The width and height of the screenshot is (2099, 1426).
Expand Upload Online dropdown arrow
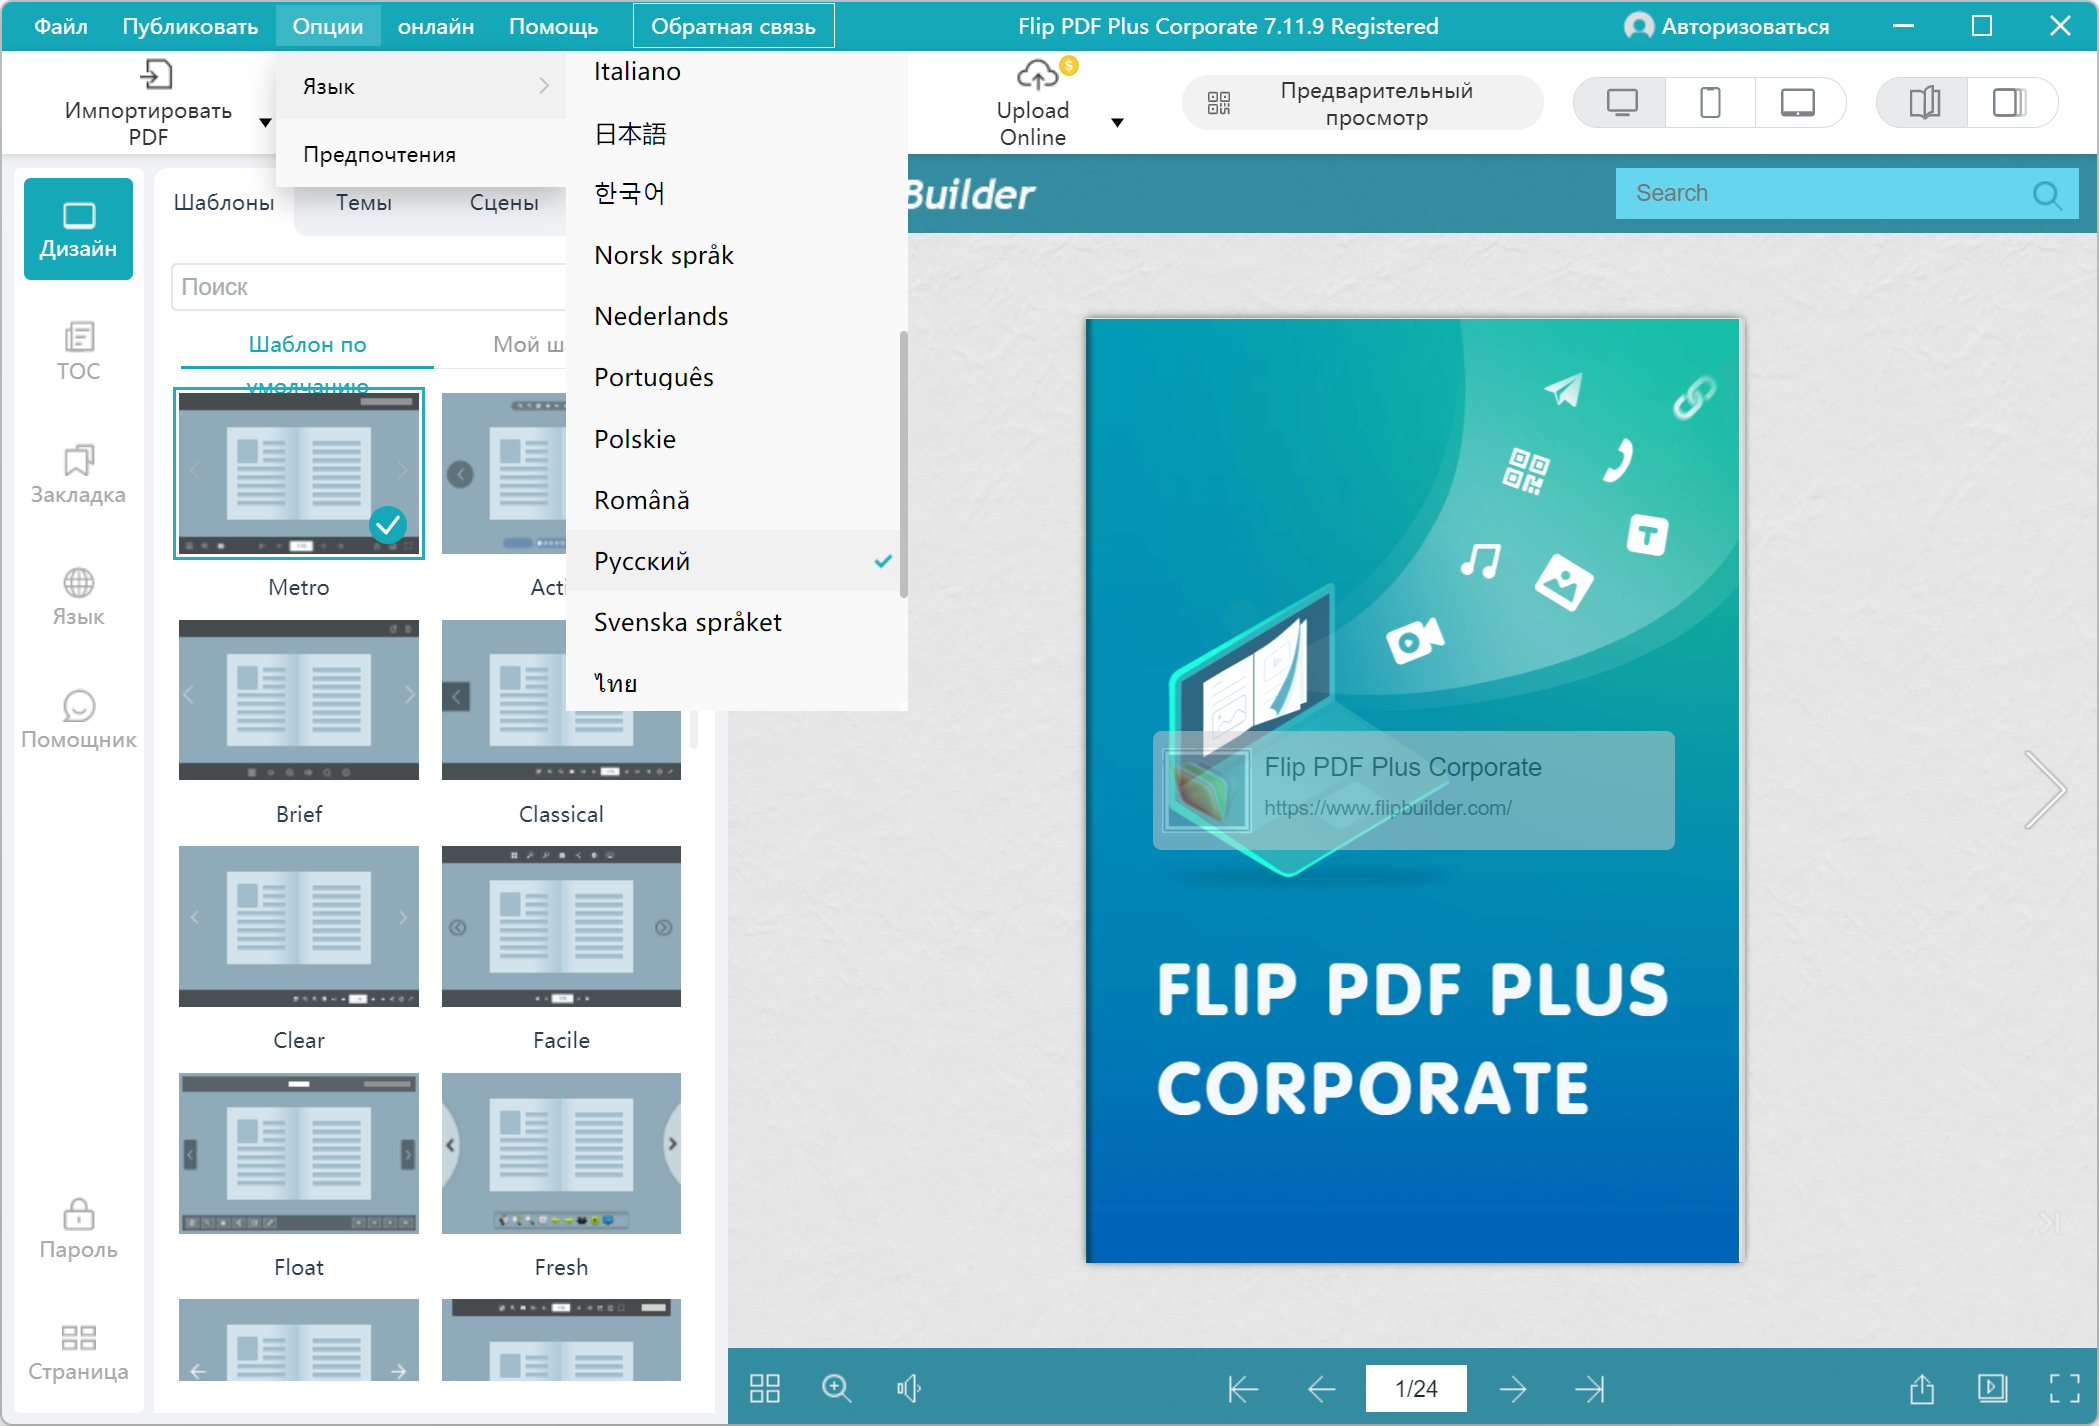tap(1117, 123)
